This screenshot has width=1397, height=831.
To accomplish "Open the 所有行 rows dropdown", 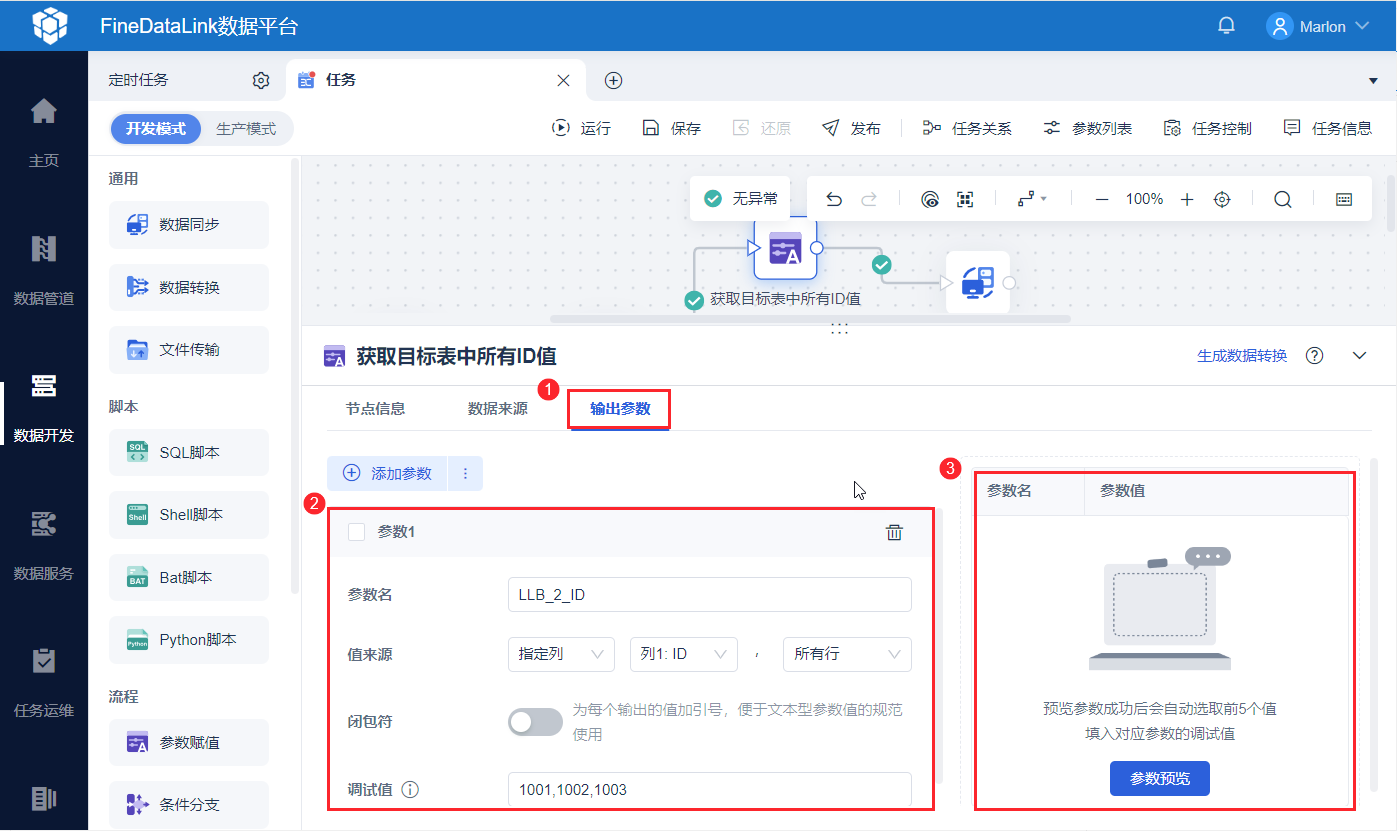I will coord(847,654).
